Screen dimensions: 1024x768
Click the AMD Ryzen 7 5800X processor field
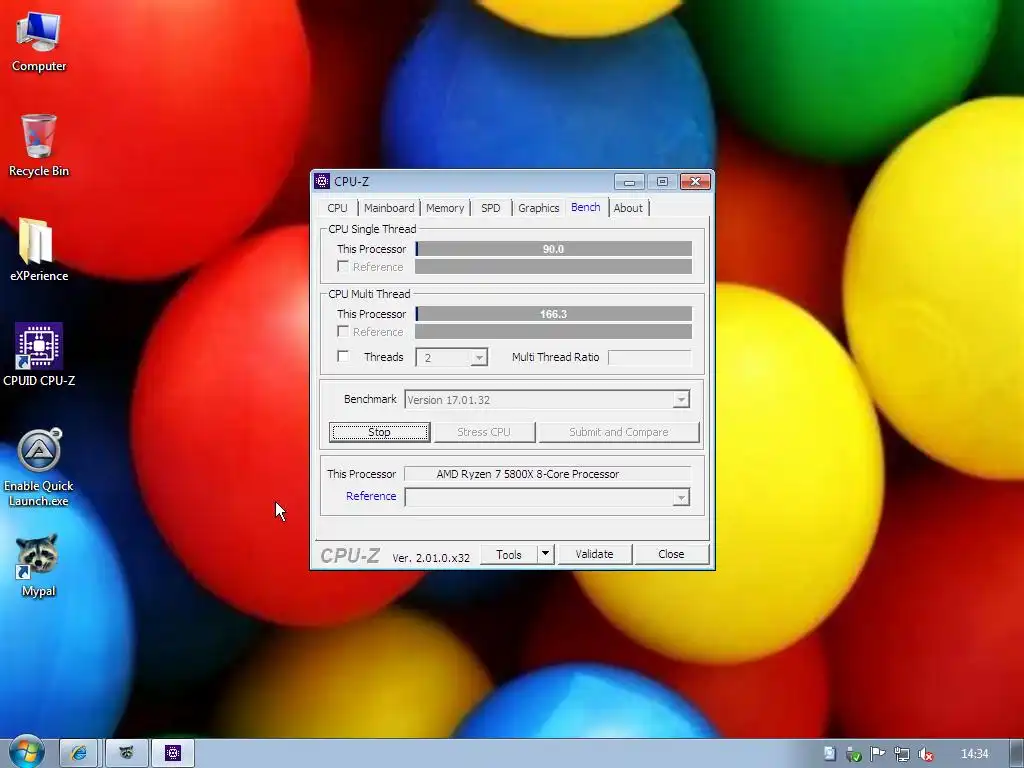547,474
